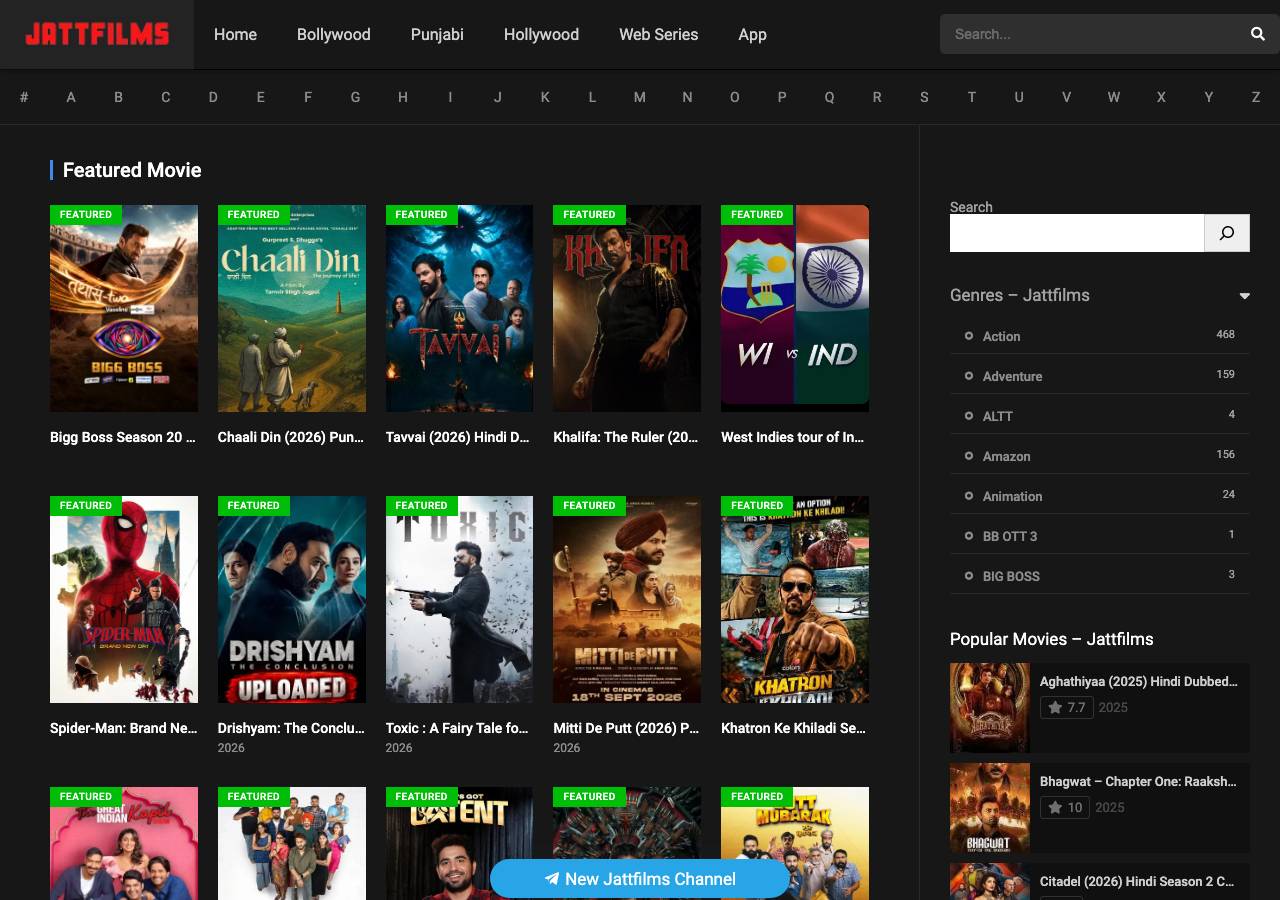Open the Drishyam: The Conclusion poster
1280x900 pixels.
[292, 599]
